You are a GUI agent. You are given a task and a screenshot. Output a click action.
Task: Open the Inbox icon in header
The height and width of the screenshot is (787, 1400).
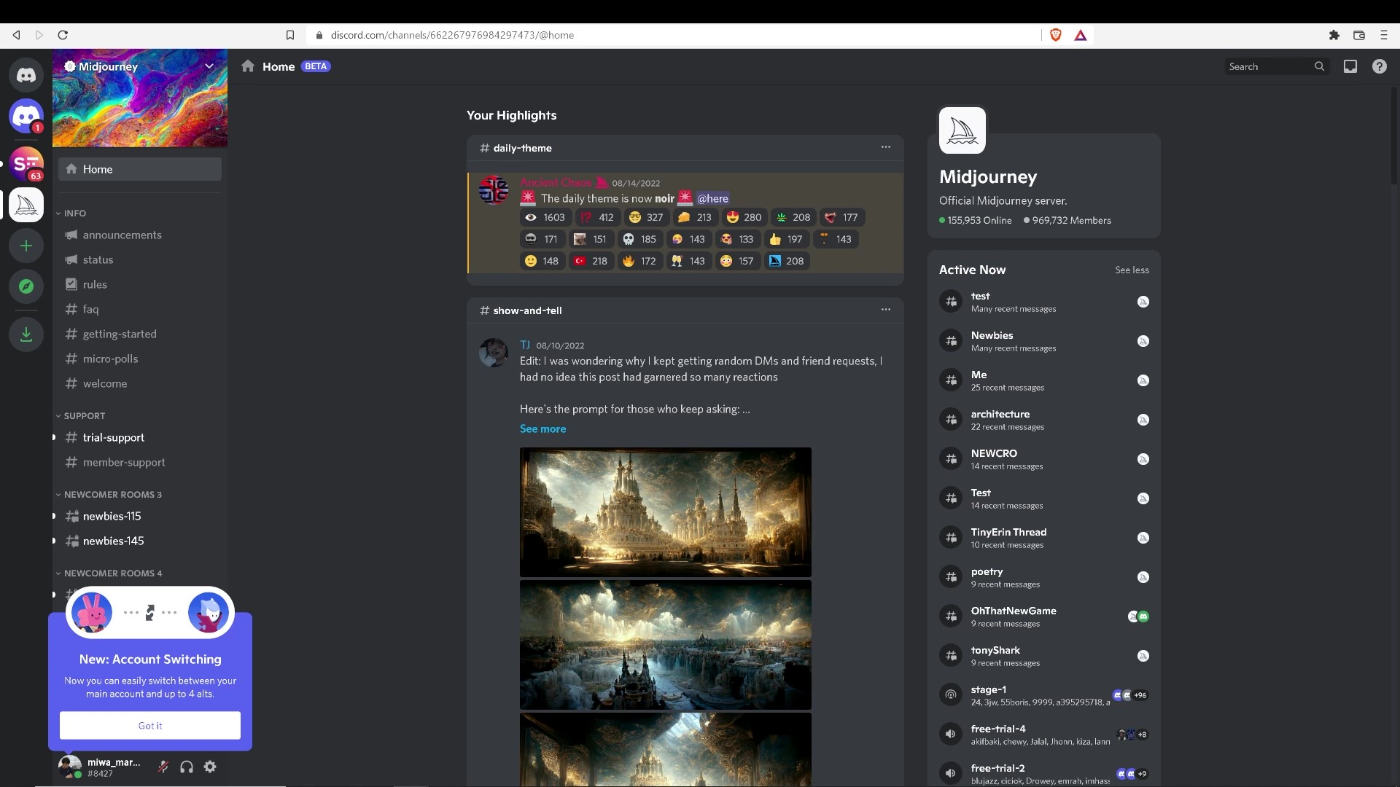click(x=1350, y=66)
